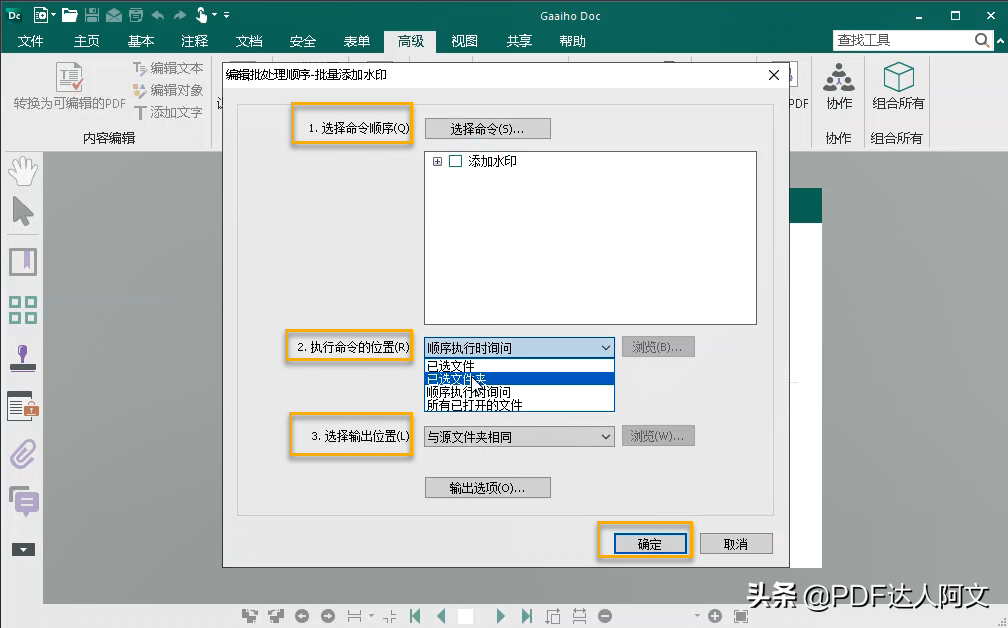Image resolution: width=1008 pixels, height=628 pixels.
Task: Select 已选文件 from the dropdown list
Action: [x=519, y=366]
